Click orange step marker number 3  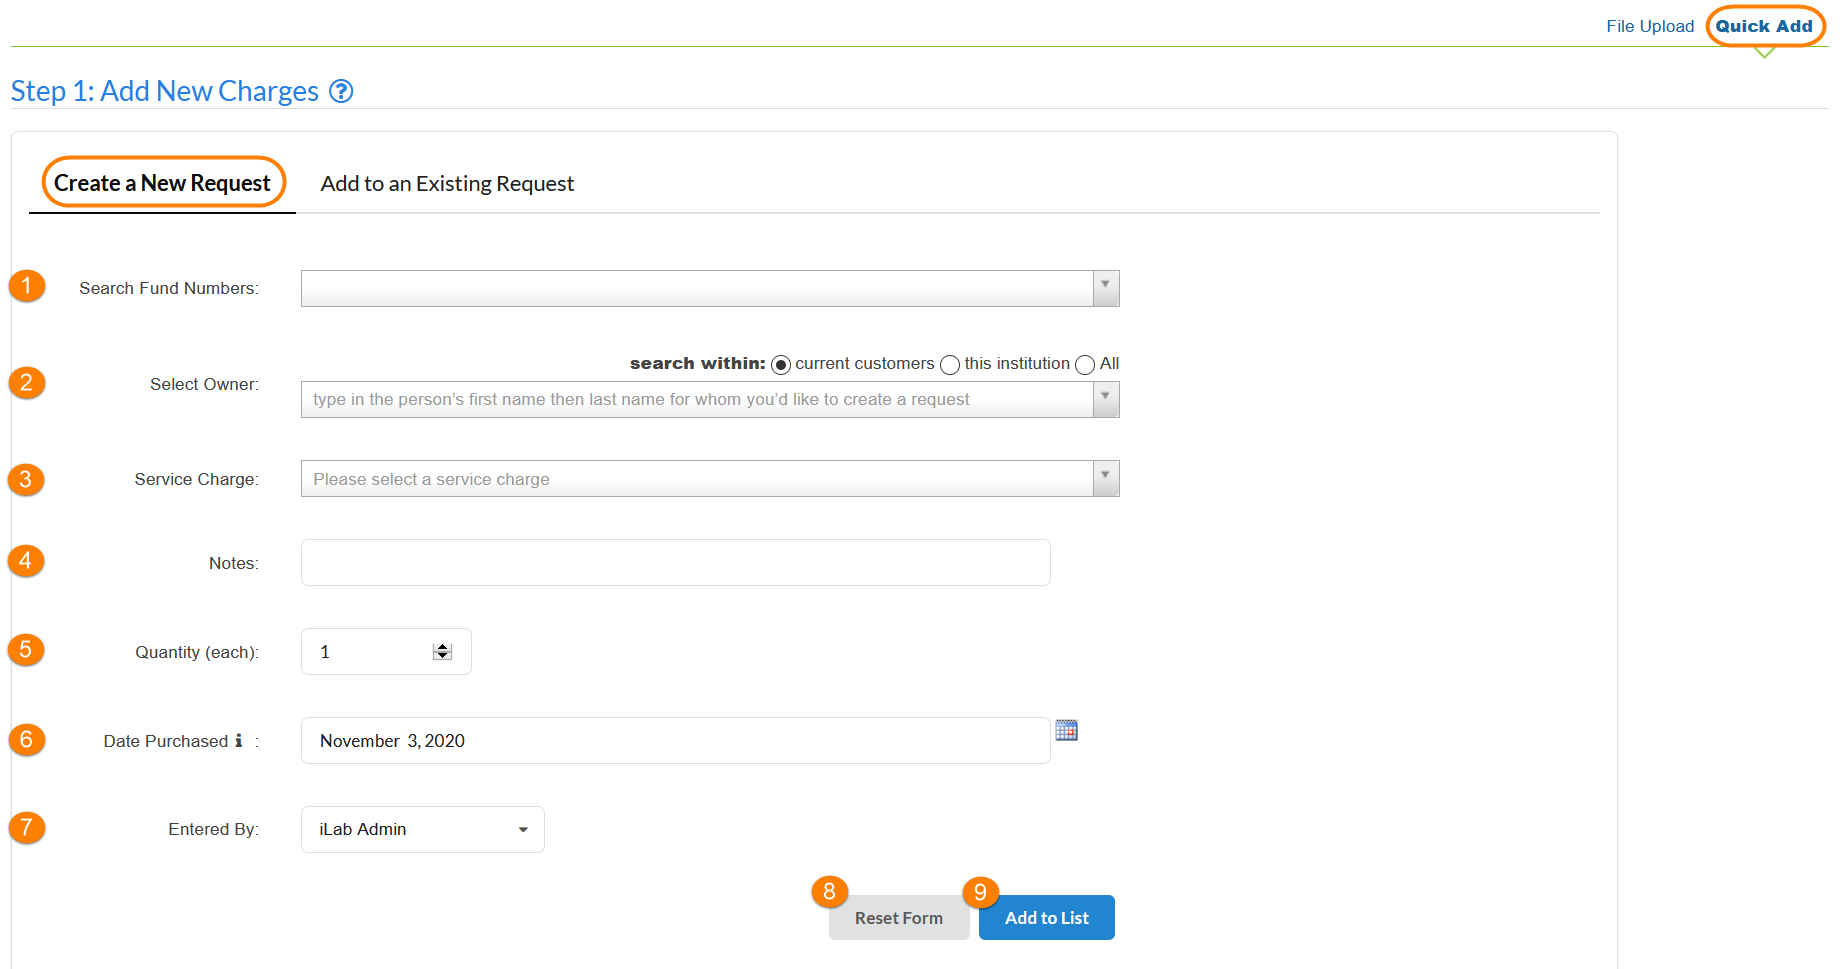[x=26, y=480]
